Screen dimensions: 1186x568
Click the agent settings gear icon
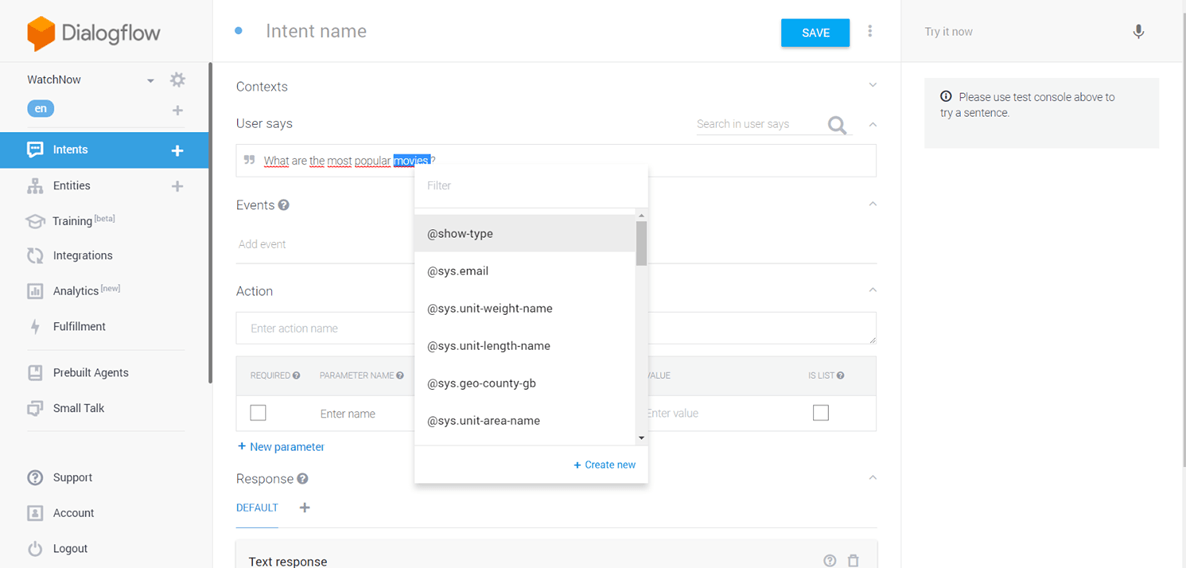pyautogui.click(x=178, y=80)
